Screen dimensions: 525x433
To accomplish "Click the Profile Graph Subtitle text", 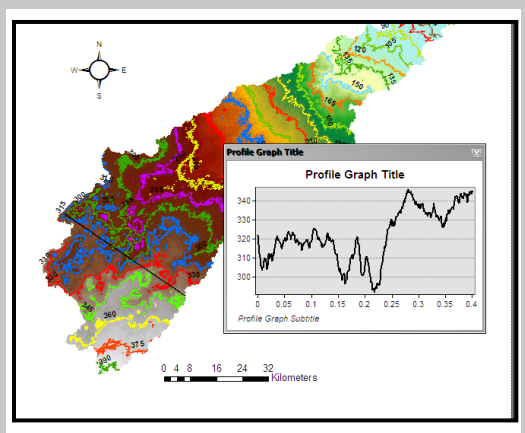I will pyautogui.click(x=278, y=318).
